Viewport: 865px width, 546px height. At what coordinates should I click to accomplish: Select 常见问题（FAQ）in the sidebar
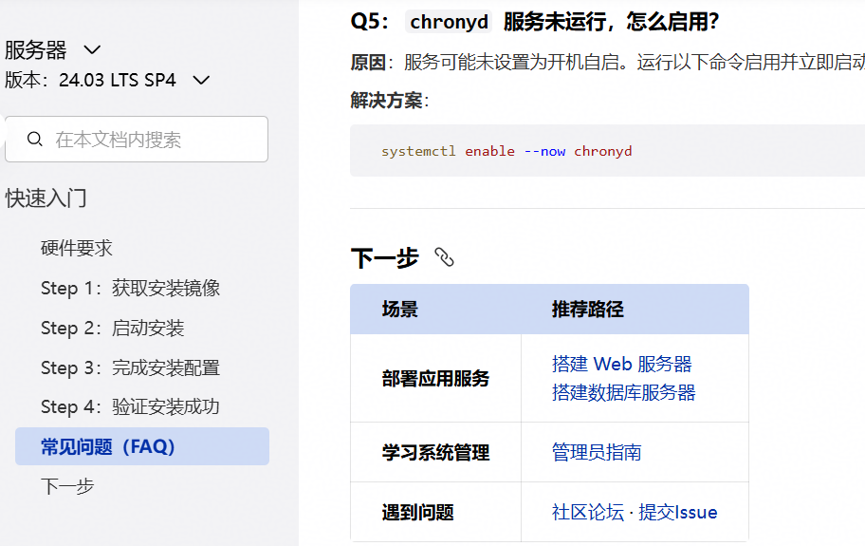(x=142, y=446)
